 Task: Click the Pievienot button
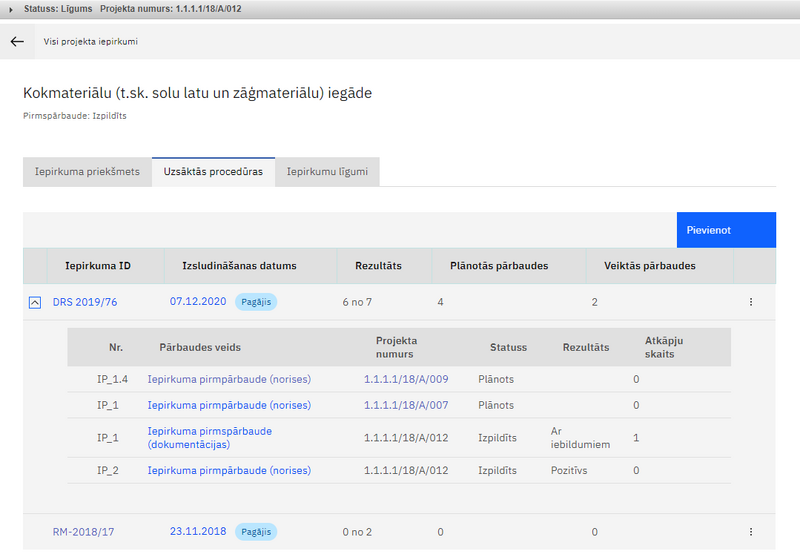pyautogui.click(x=726, y=230)
